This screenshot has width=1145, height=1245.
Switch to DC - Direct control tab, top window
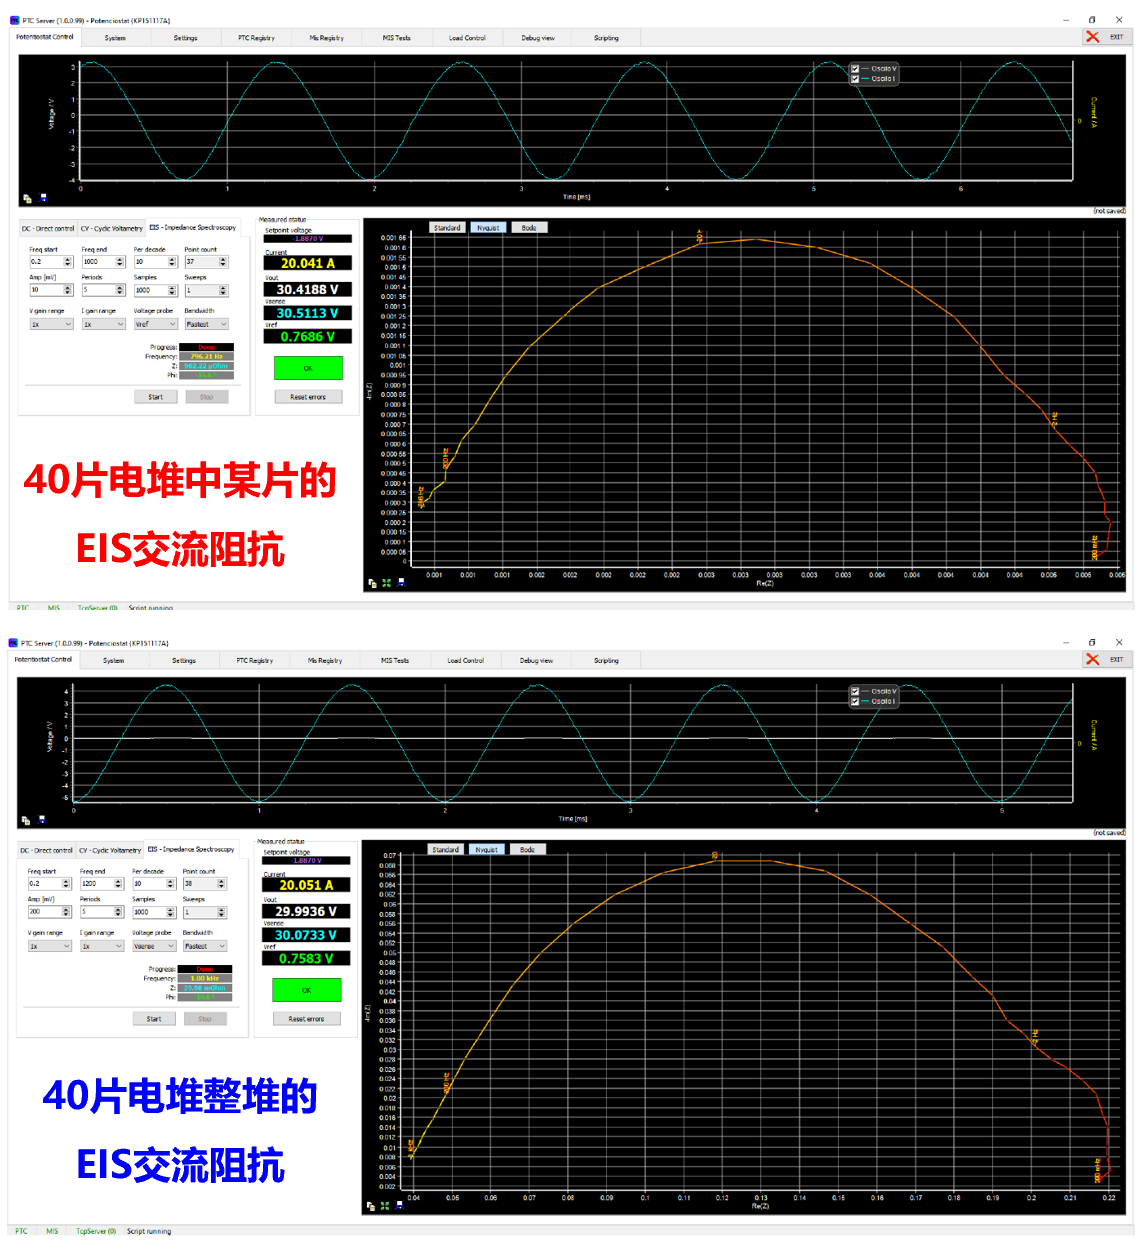(48, 228)
